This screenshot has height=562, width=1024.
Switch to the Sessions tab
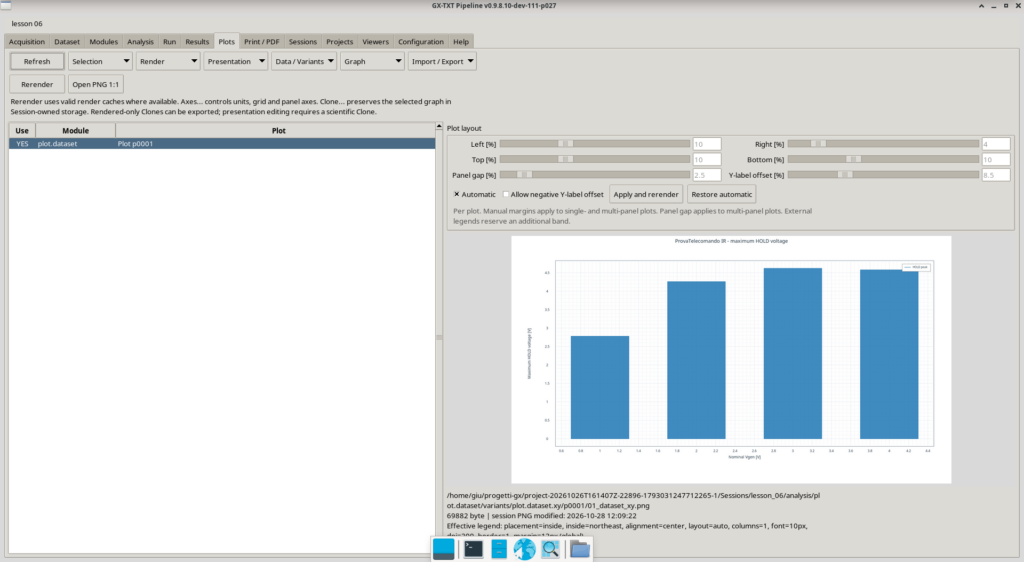tap(302, 42)
